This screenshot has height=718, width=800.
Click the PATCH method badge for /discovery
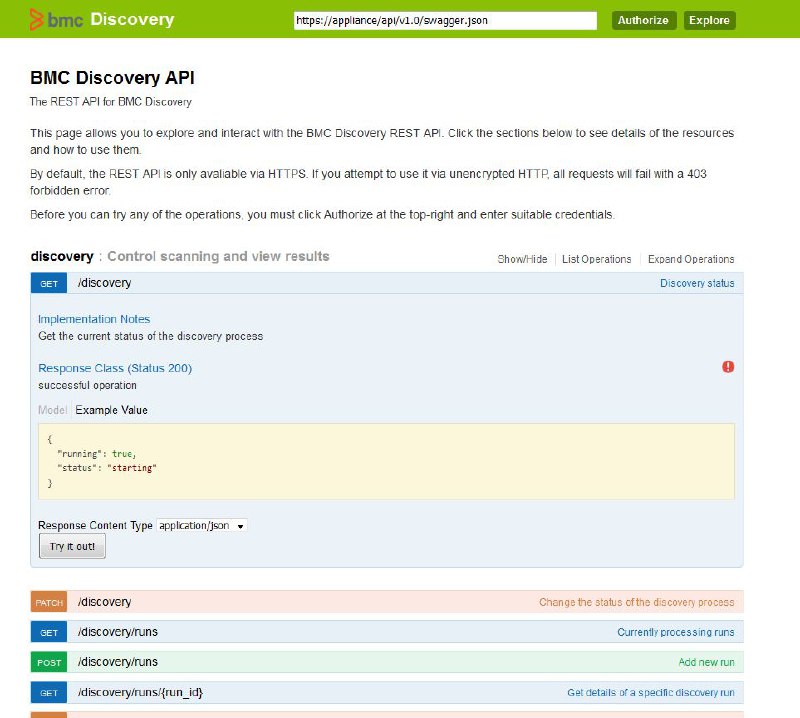click(49, 602)
